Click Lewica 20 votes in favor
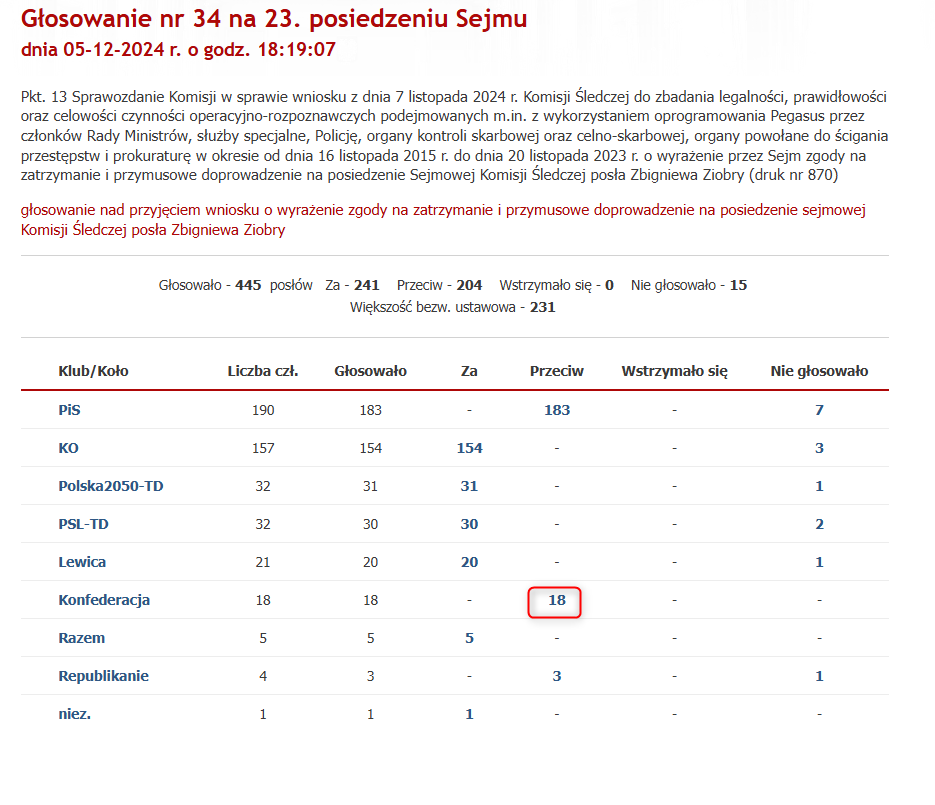The height and width of the screenshot is (805, 935). point(469,562)
